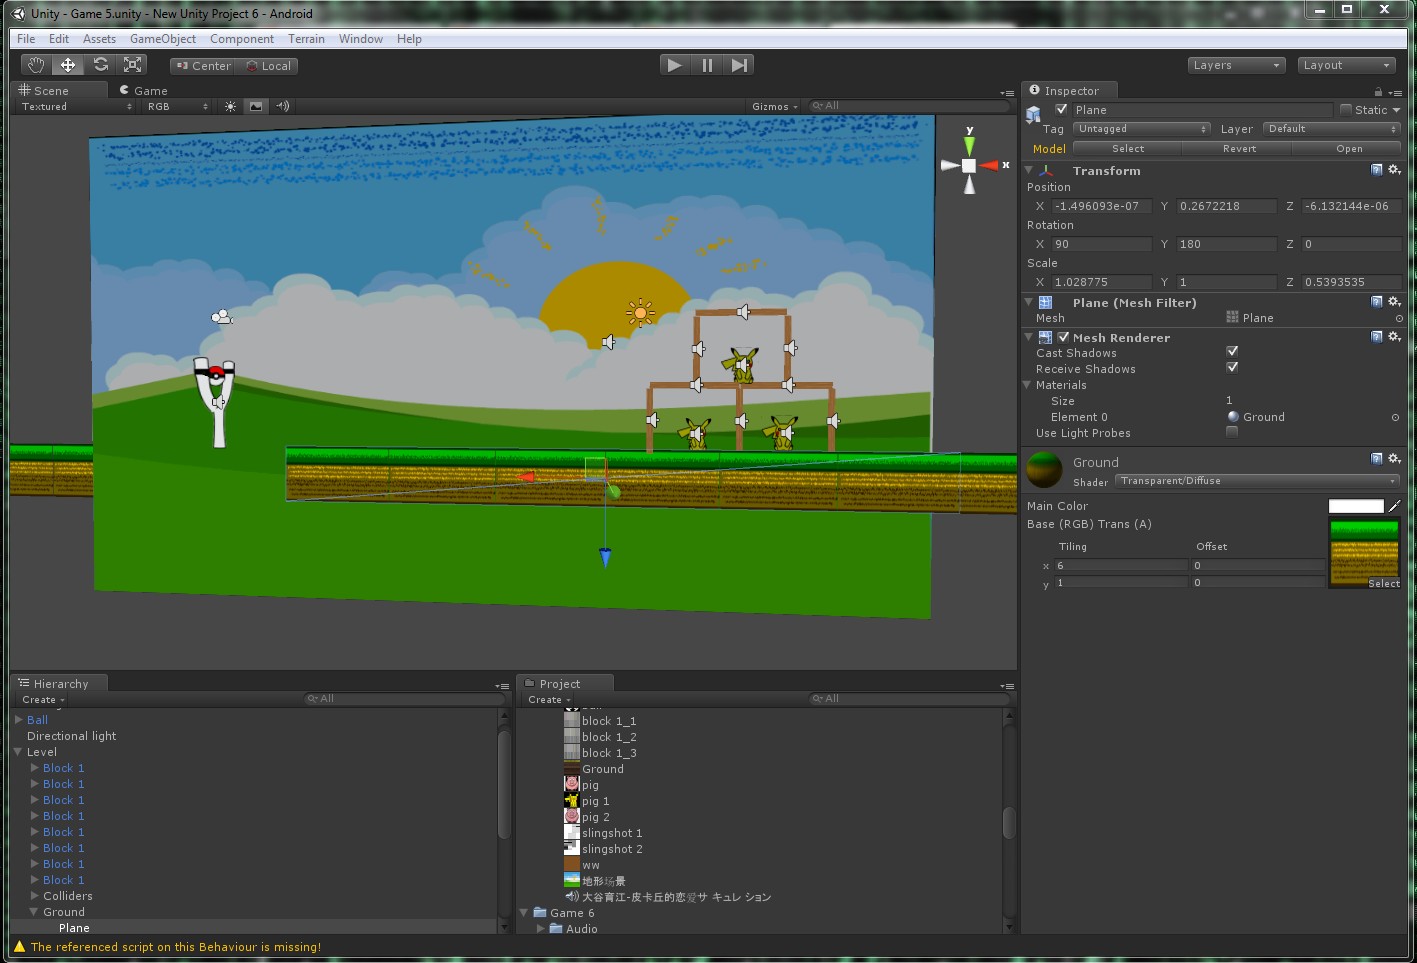Open Mesh Filter help book icon
Screen dimensions: 1417x963
point(1377,302)
